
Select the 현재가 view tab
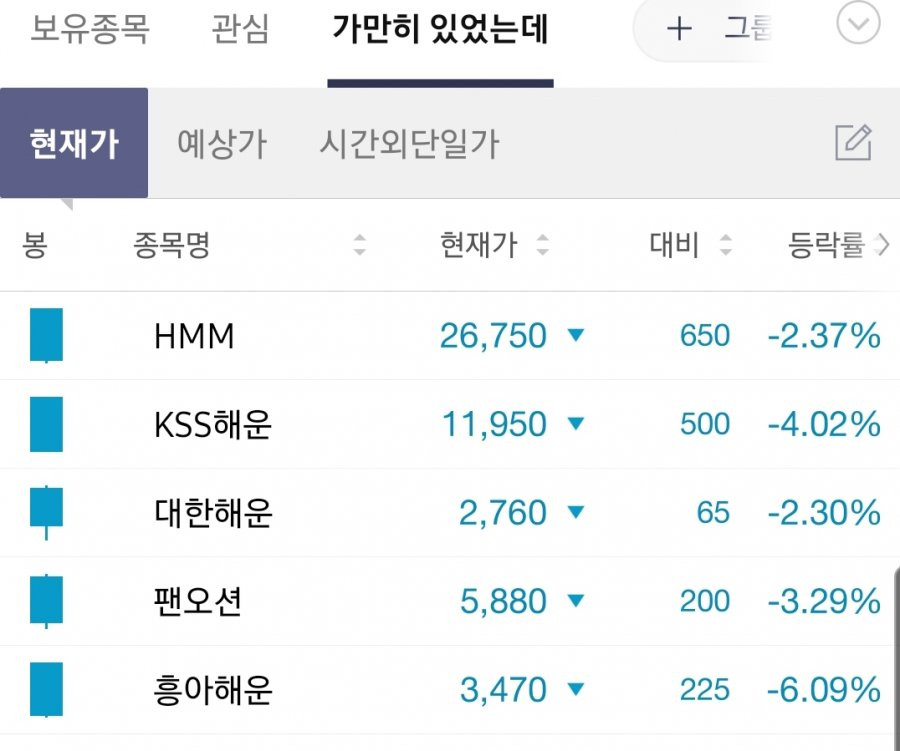74,143
